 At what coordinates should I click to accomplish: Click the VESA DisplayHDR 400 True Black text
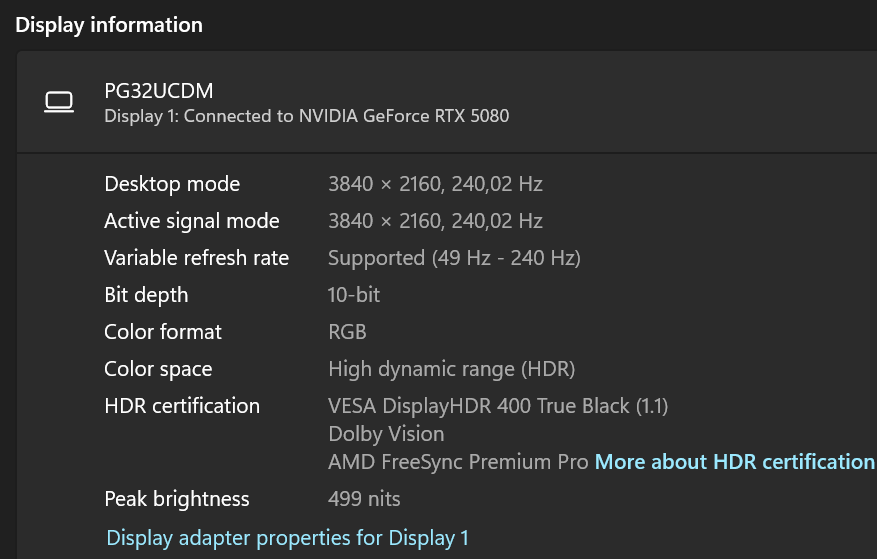point(498,406)
